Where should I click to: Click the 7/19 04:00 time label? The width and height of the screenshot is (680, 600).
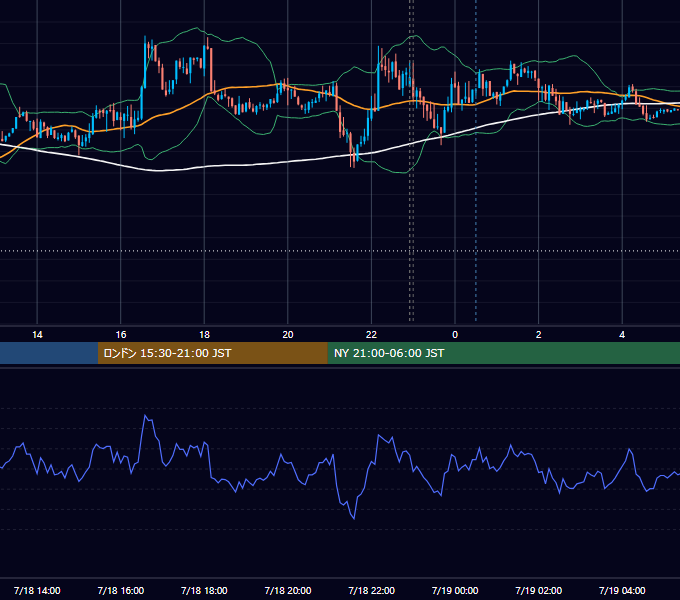pyautogui.click(x=622, y=590)
